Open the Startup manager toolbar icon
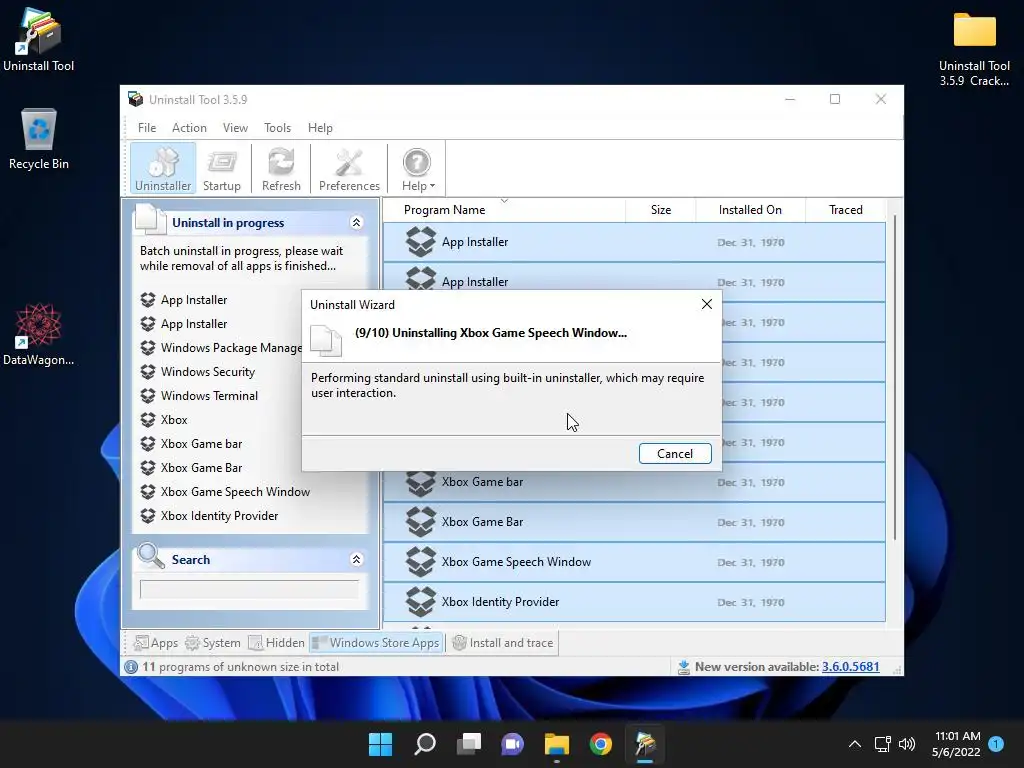Screen dimensions: 1024x768 pos(222,168)
